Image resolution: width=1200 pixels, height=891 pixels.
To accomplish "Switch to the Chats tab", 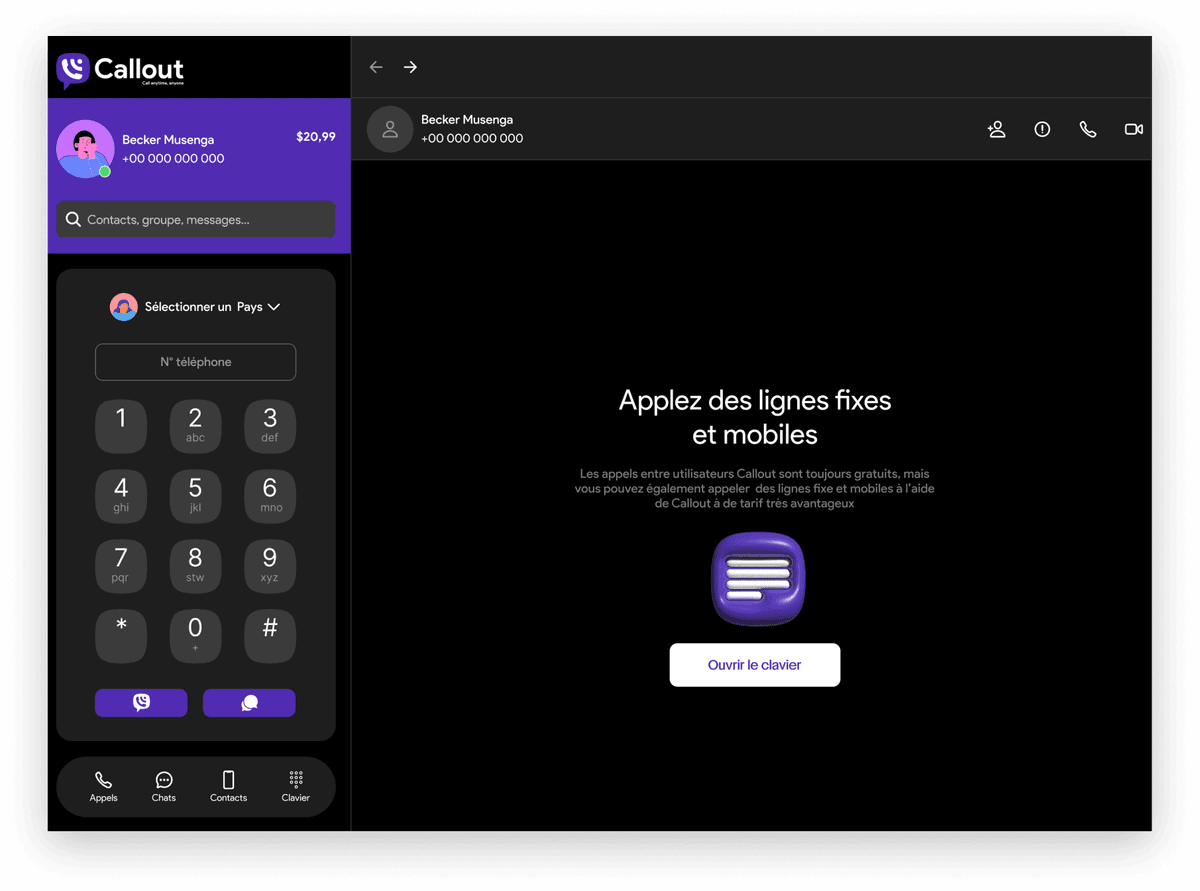I will pyautogui.click(x=164, y=786).
